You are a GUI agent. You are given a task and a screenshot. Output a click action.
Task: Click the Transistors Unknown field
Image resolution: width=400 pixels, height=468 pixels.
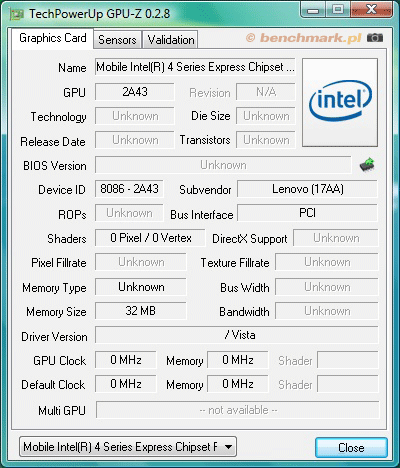pos(266,140)
